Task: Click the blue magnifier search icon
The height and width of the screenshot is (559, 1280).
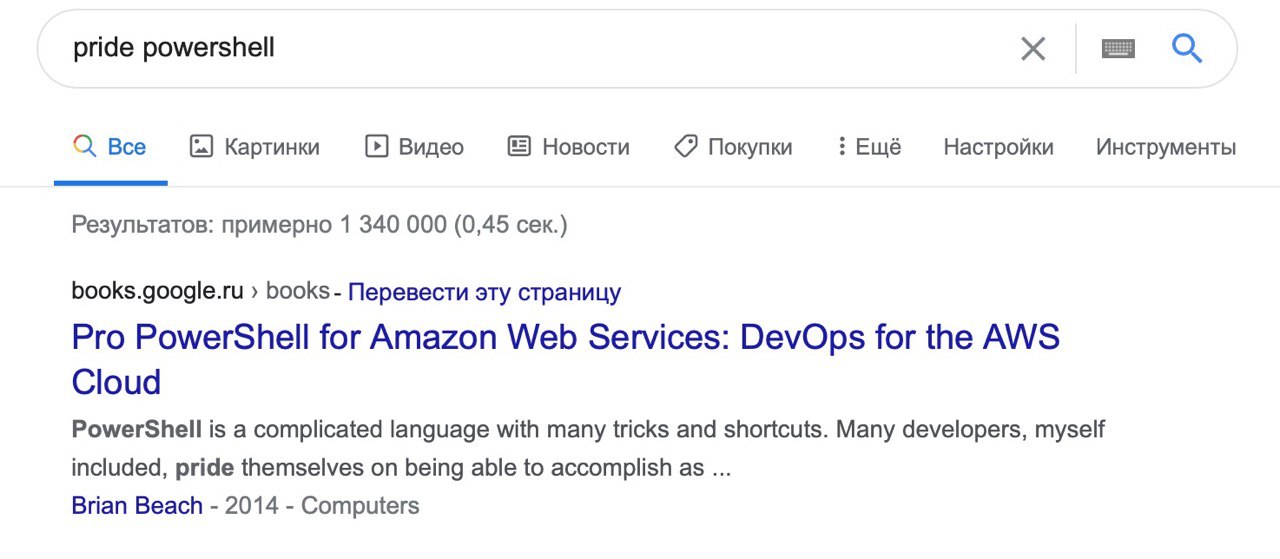Action: (1187, 47)
